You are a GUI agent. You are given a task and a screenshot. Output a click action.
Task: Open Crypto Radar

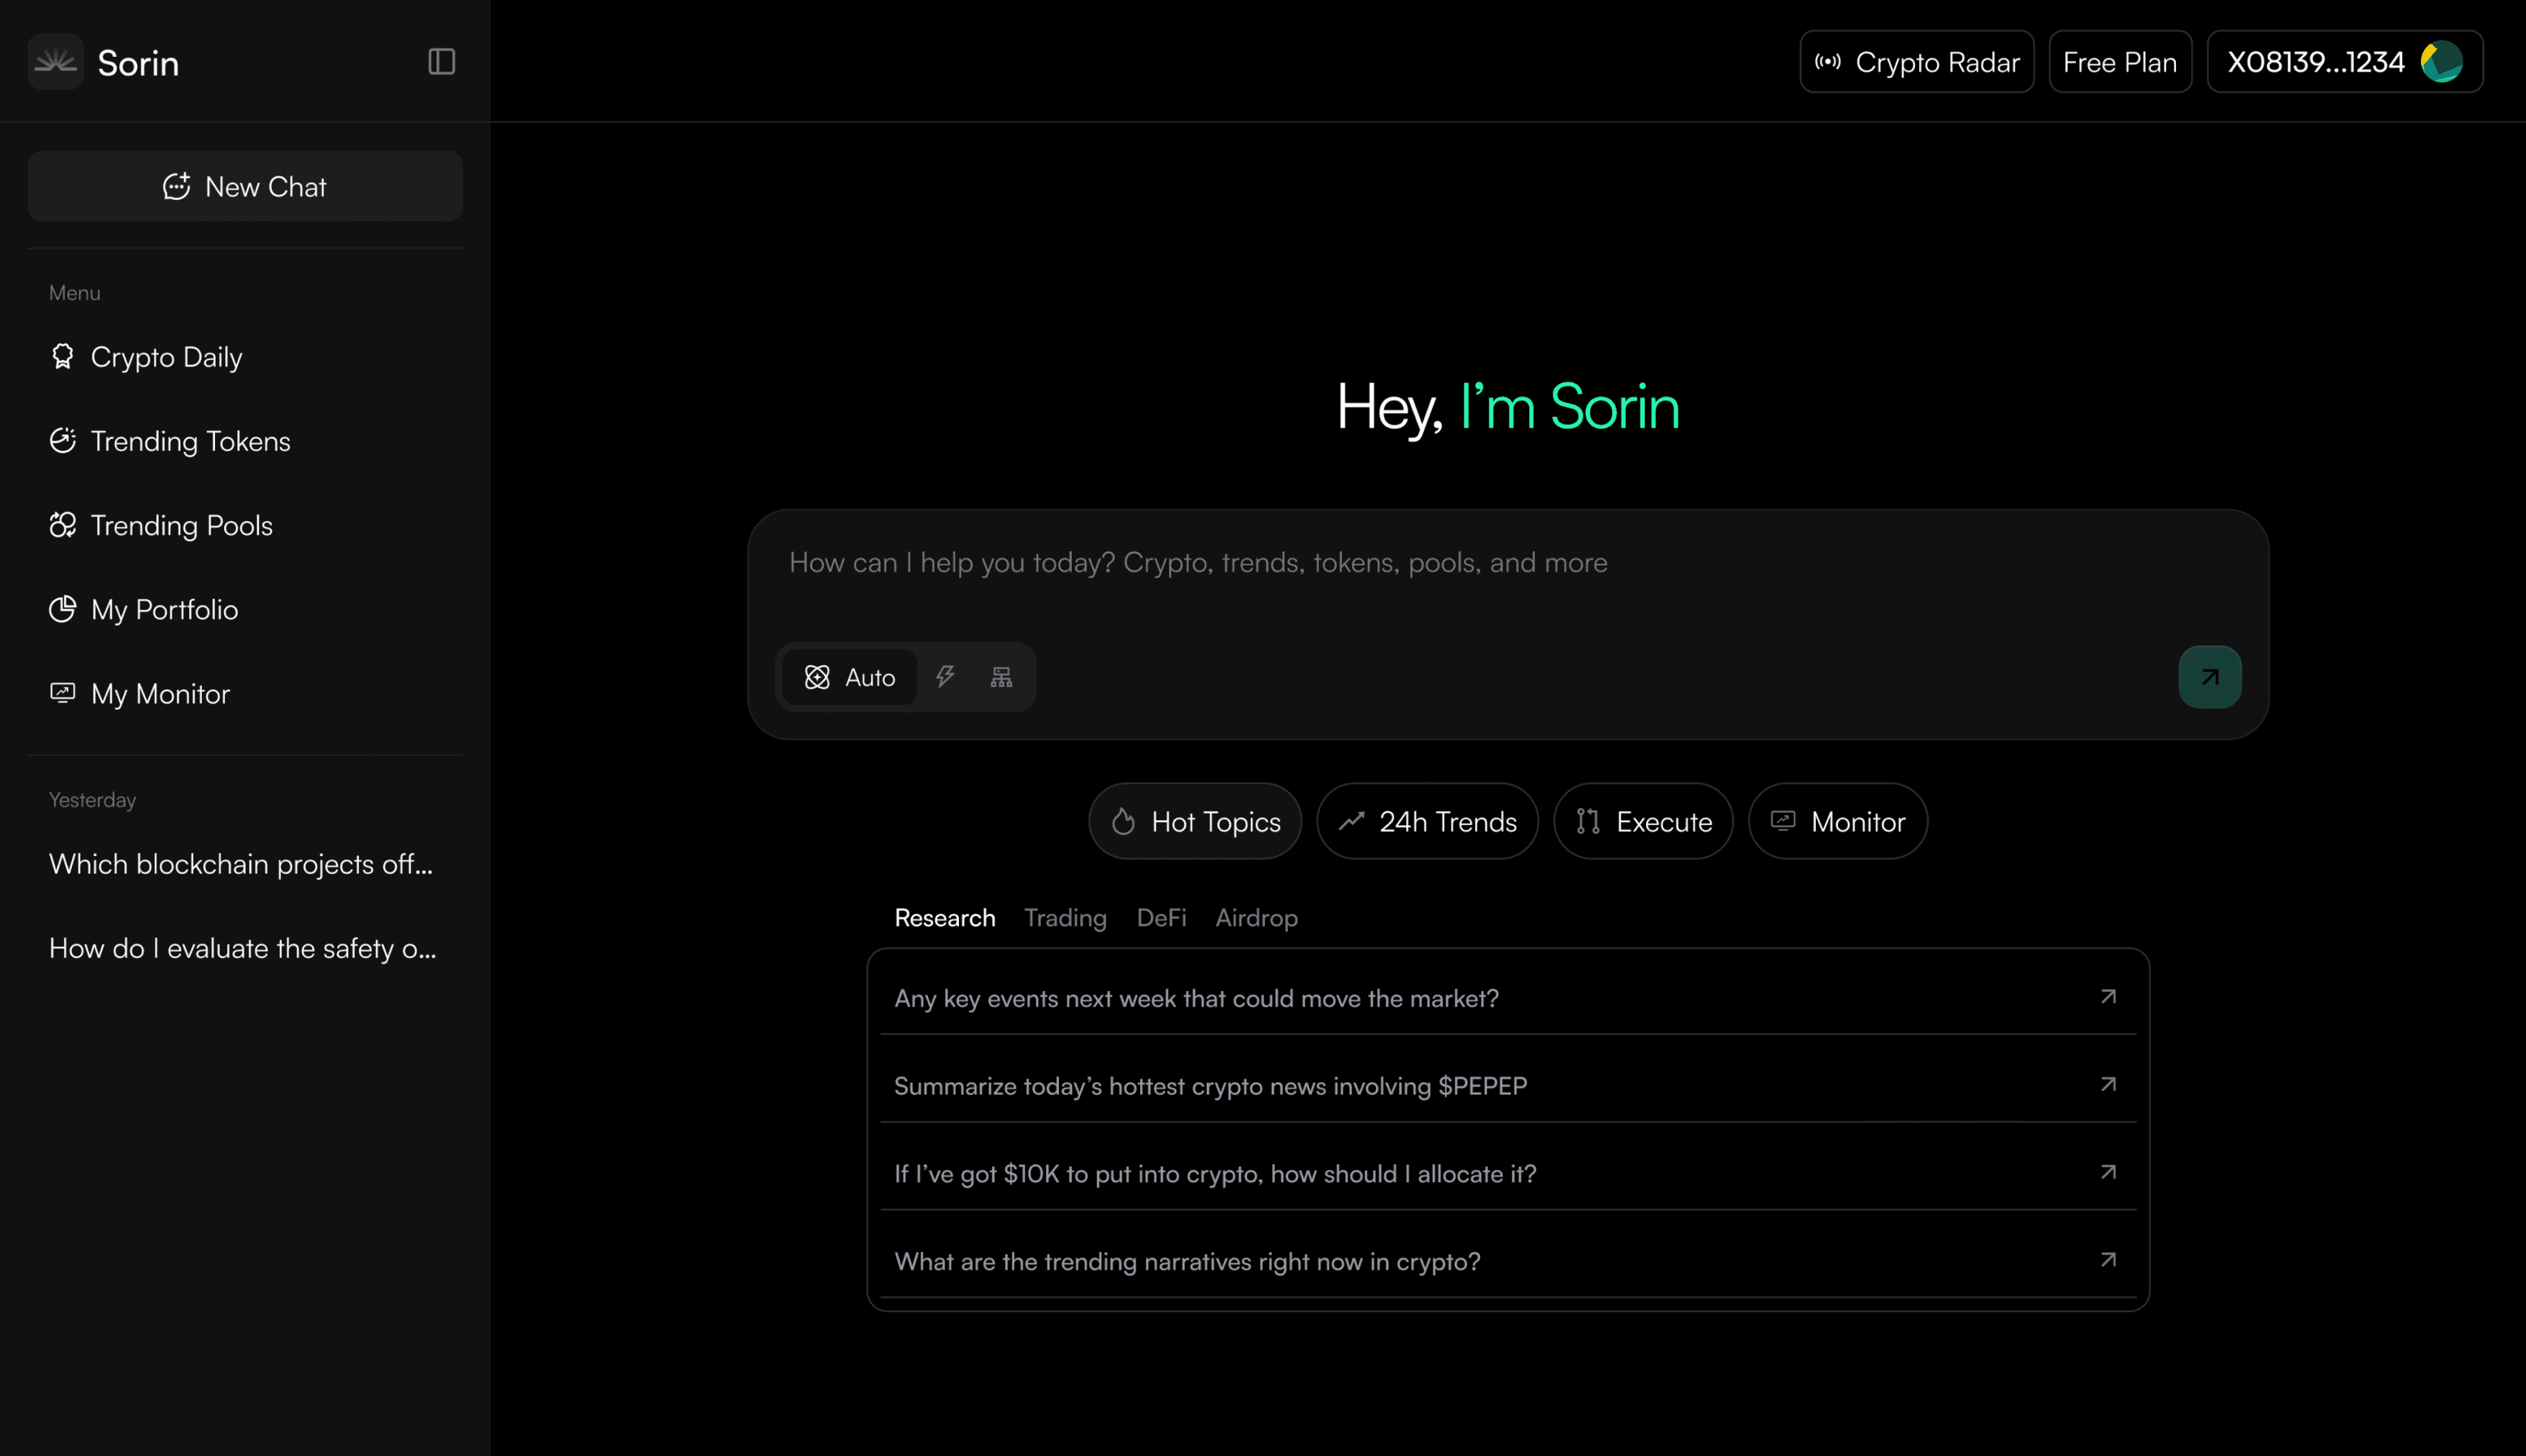pos(1916,62)
